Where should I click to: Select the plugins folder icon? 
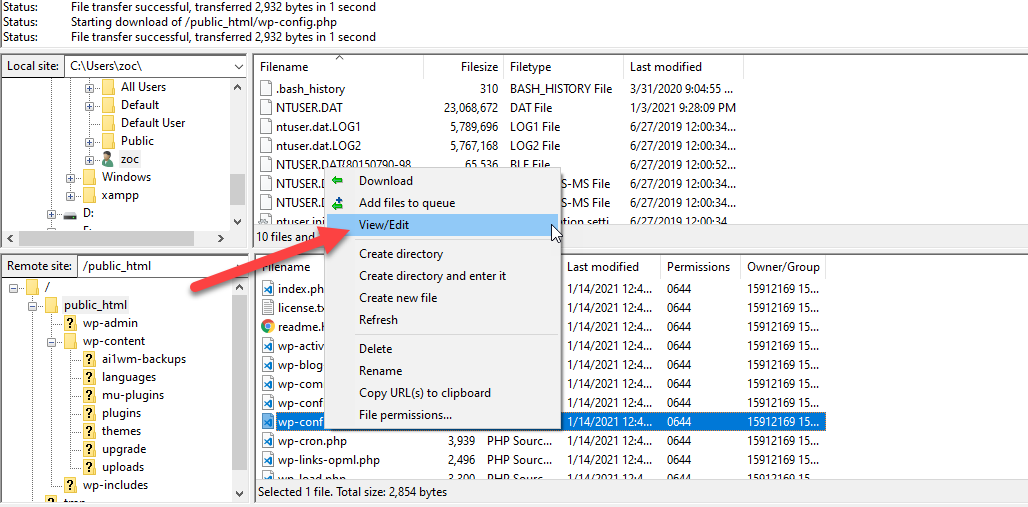[x=89, y=413]
